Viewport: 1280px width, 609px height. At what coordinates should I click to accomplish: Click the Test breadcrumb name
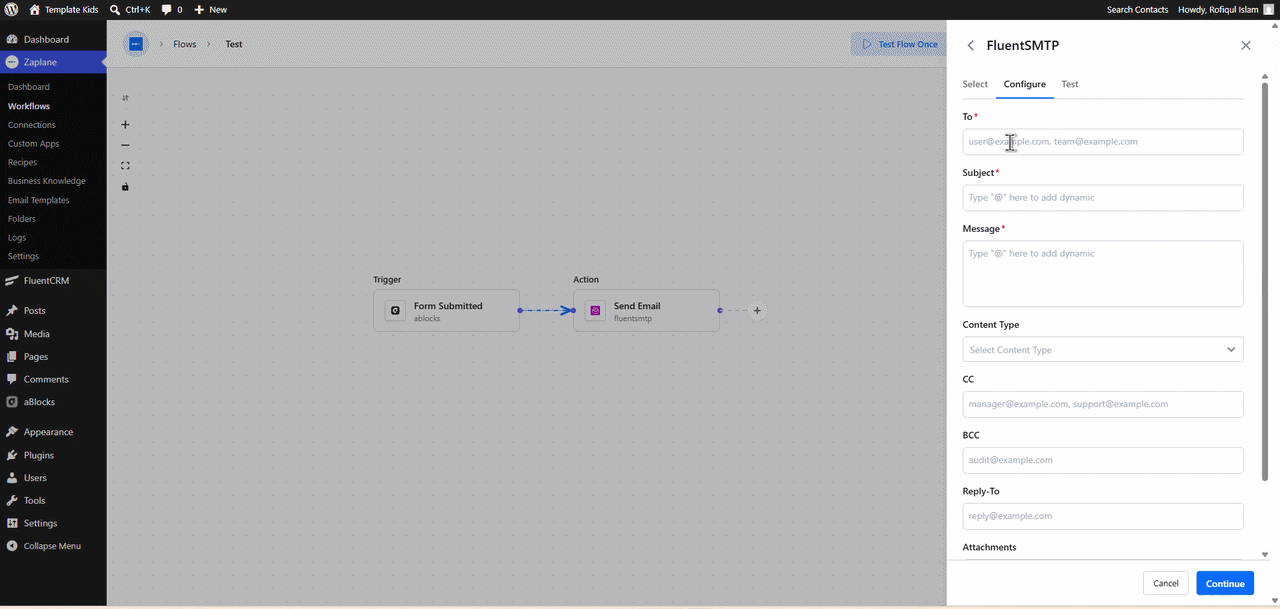tap(234, 44)
